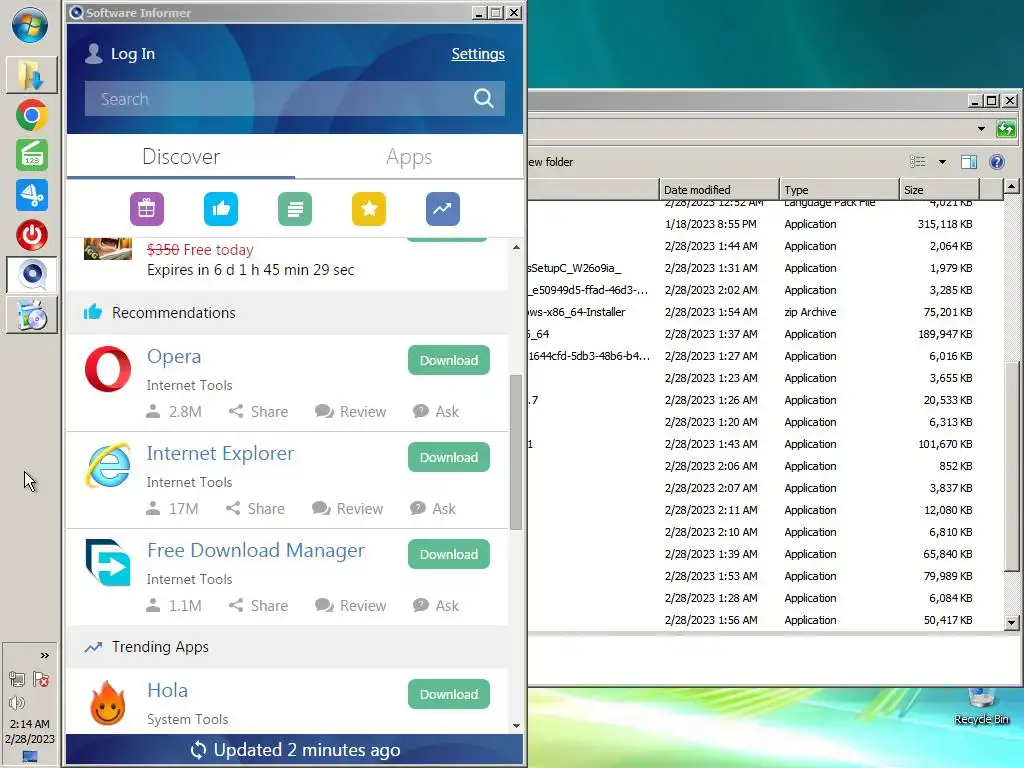
Task: Click Review under Opera
Action: (x=351, y=411)
